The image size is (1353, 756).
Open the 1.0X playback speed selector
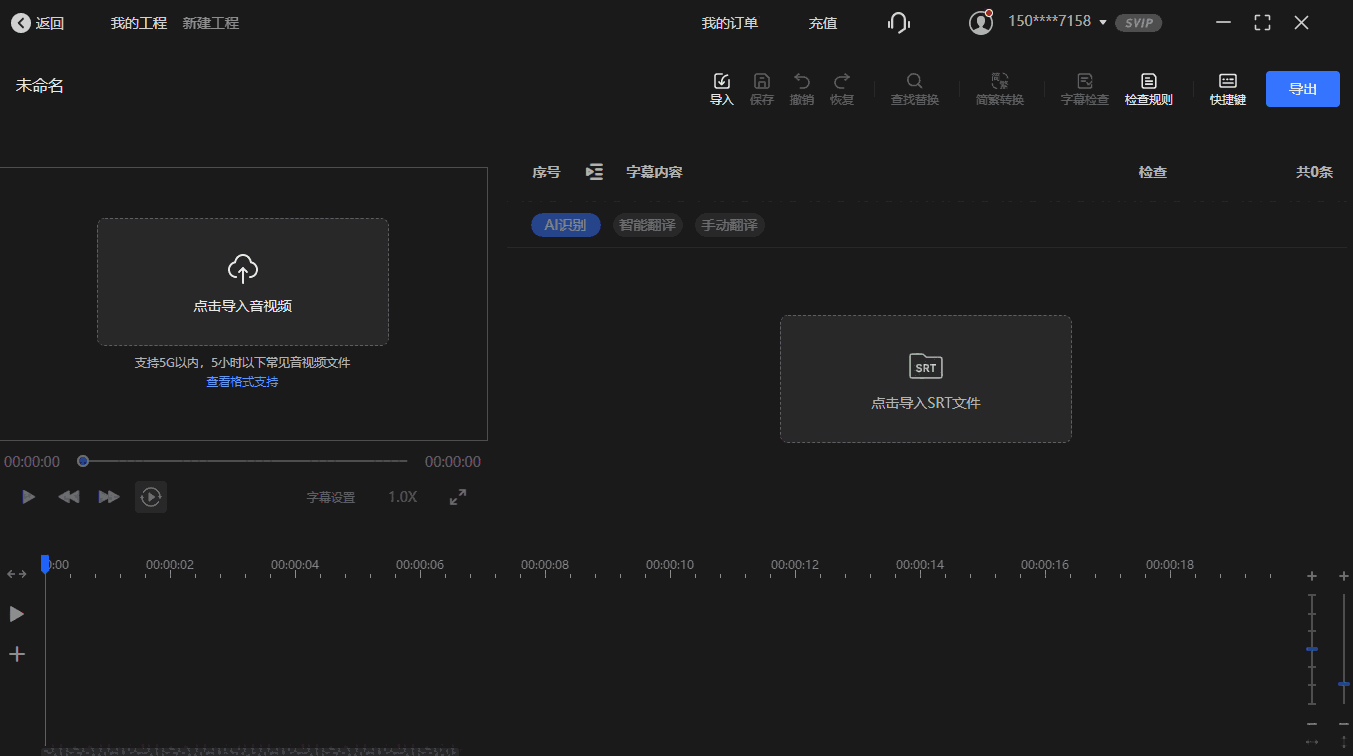[403, 497]
